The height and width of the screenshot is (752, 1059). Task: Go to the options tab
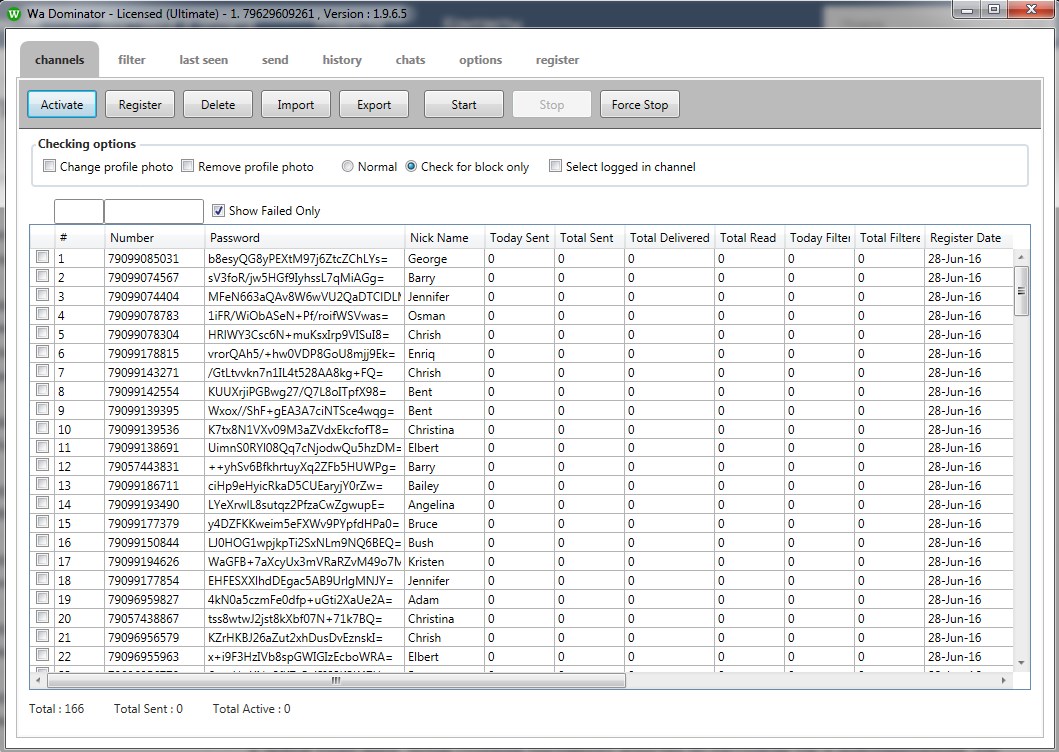click(480, 60)
